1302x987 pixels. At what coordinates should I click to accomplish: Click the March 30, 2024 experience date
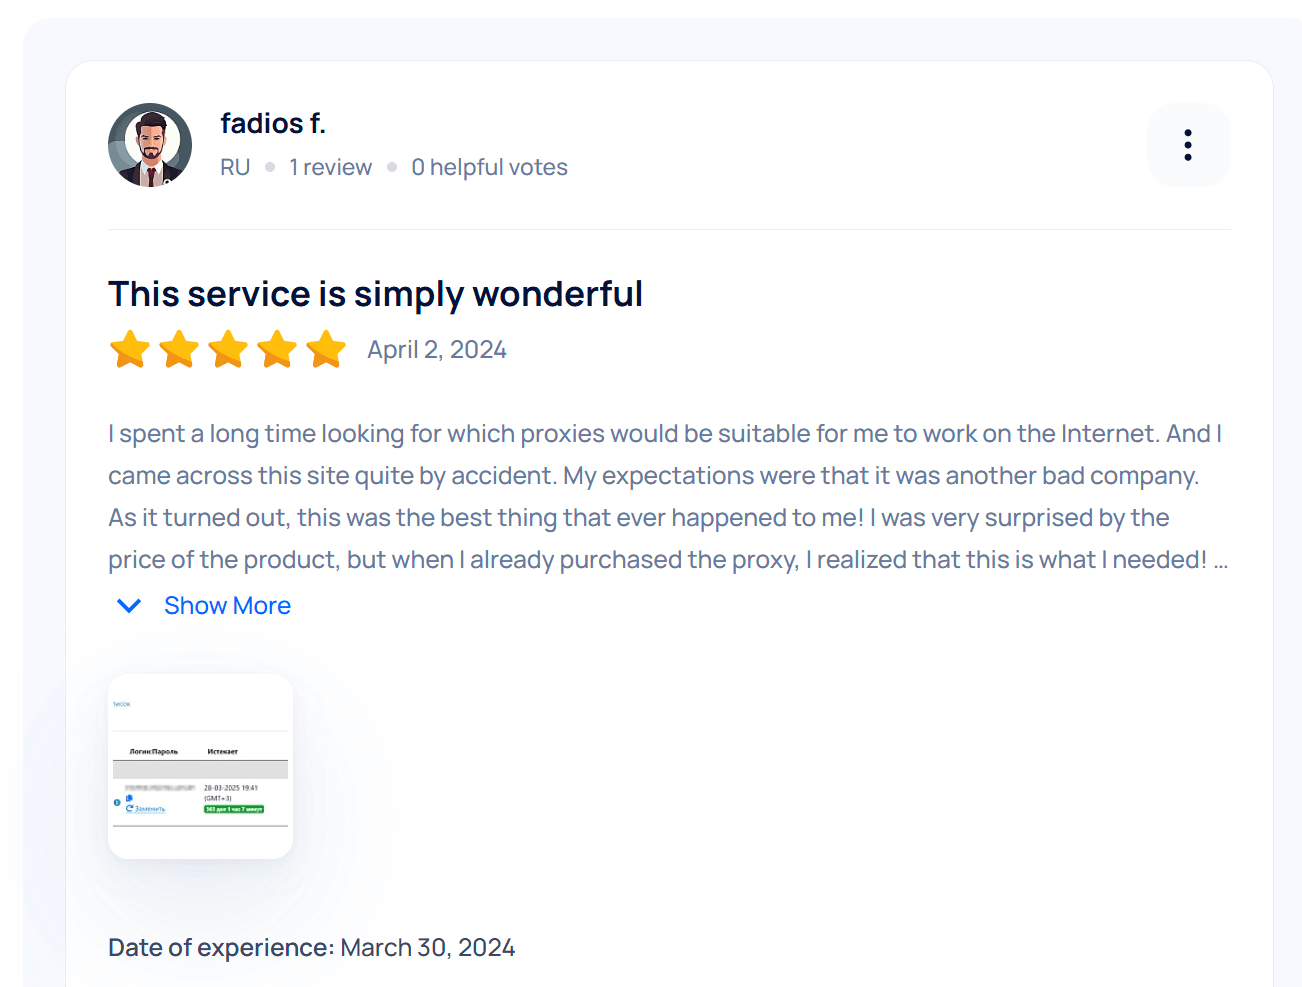pyautogui.click(x=428, y=948)
